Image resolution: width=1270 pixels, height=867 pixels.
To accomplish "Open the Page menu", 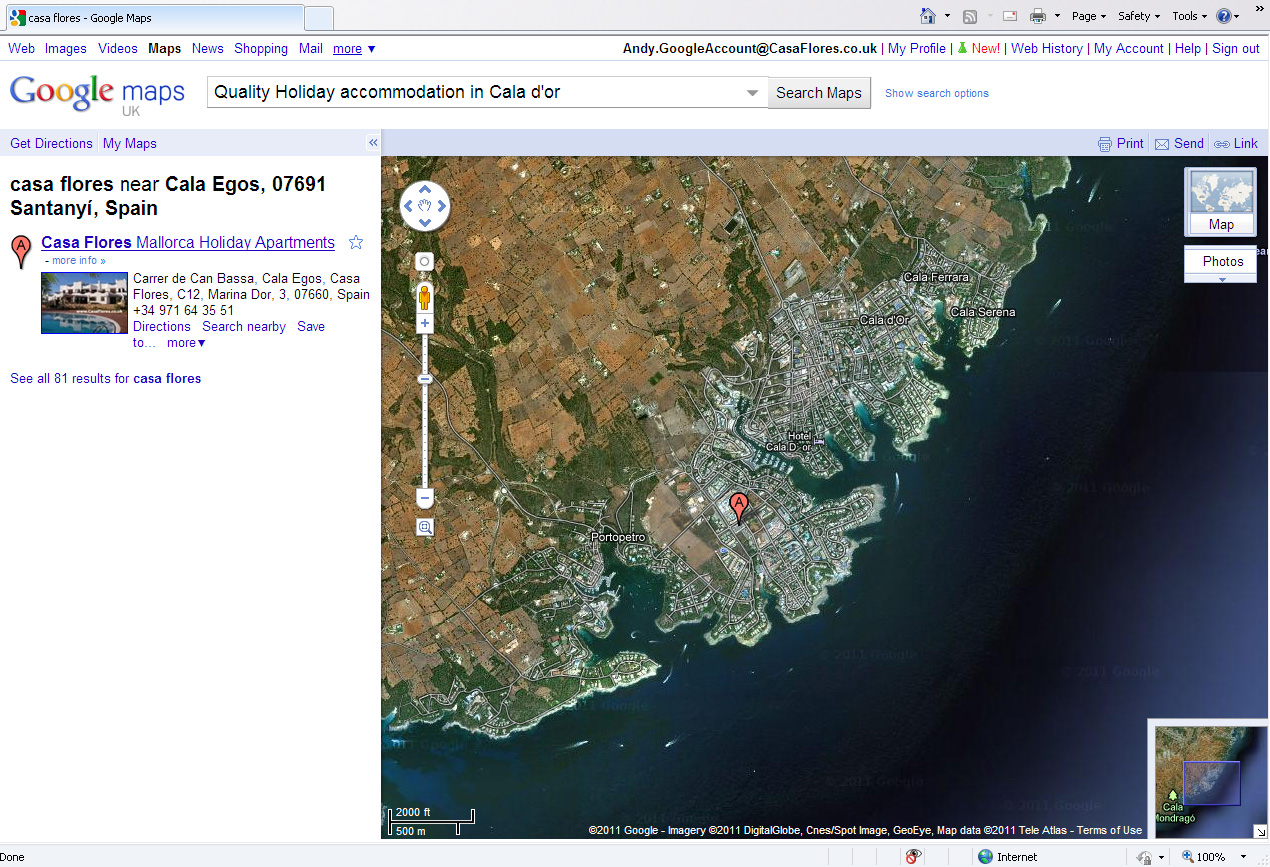I will [x=1089, y=16].
